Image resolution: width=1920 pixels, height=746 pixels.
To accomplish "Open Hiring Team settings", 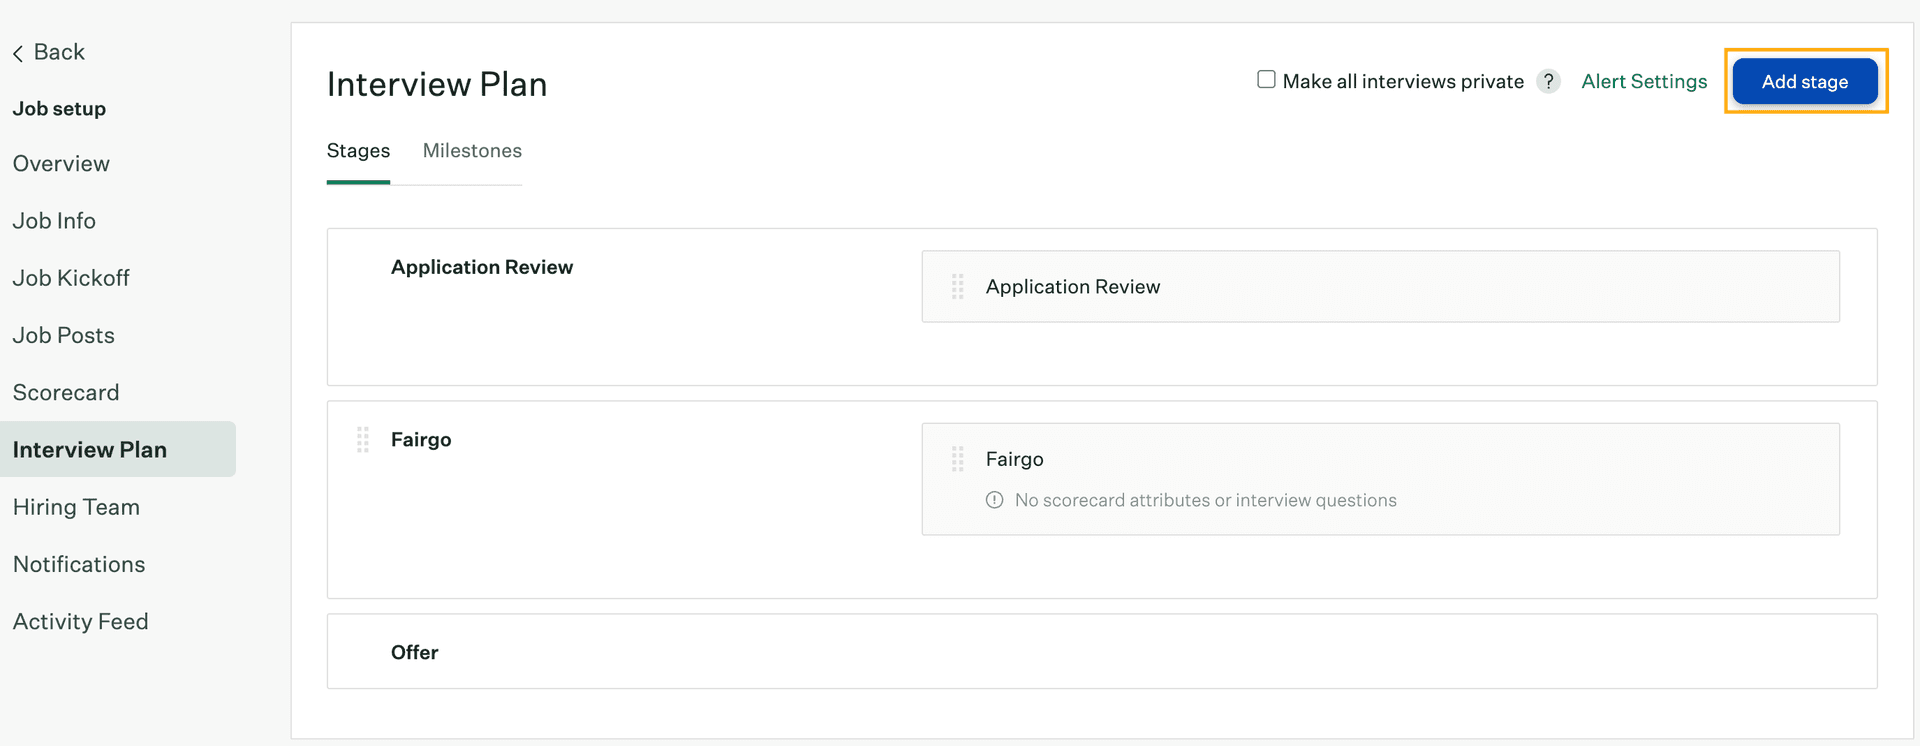I will [x=76, y=507].
